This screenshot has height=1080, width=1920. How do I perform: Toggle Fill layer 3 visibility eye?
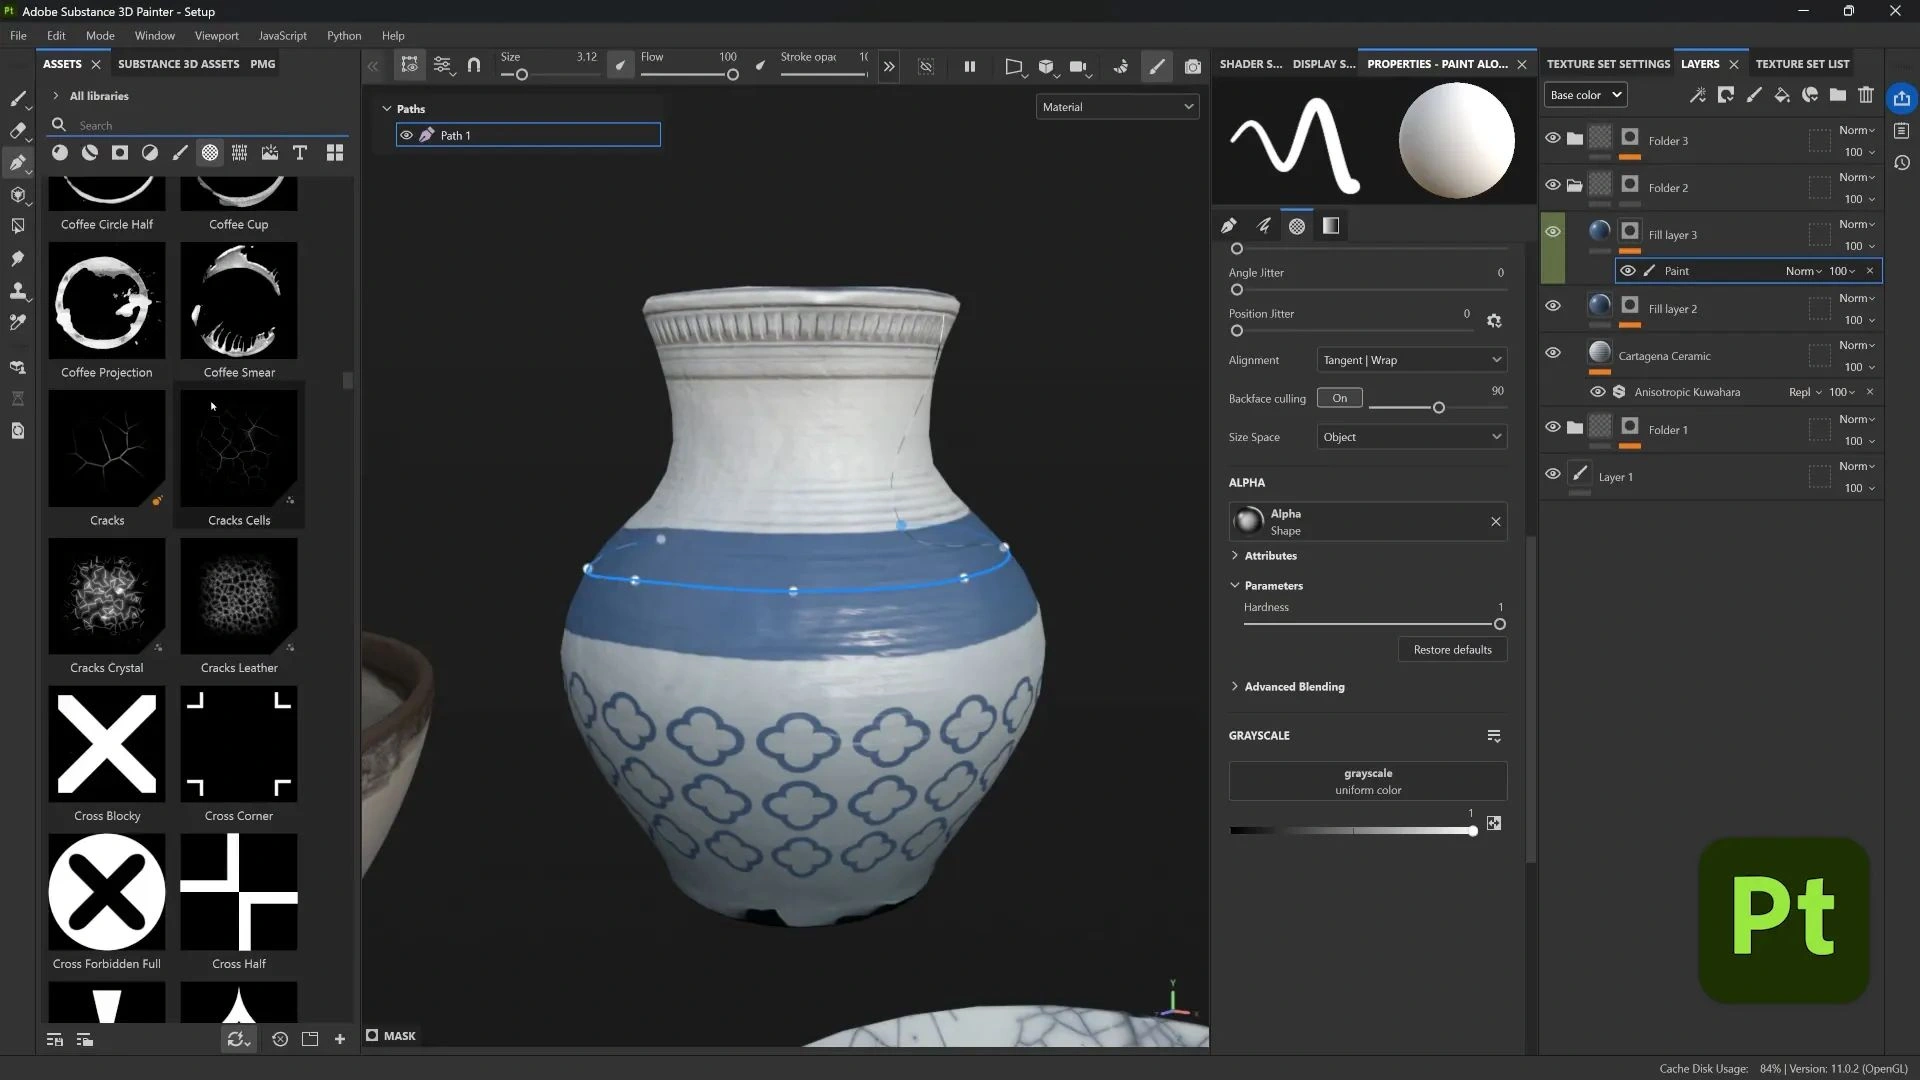(x=1552, y=232)
